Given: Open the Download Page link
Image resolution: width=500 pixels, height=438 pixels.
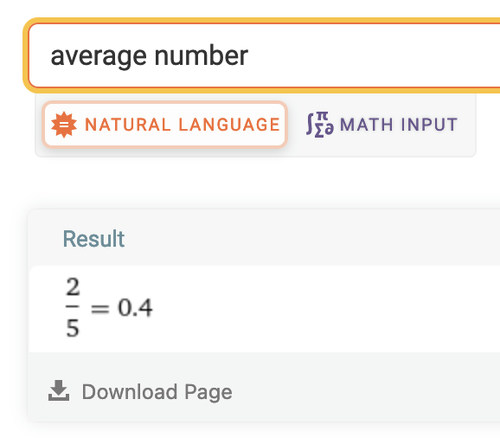Looking at the screenshot, I should click(x=140, y=391).
